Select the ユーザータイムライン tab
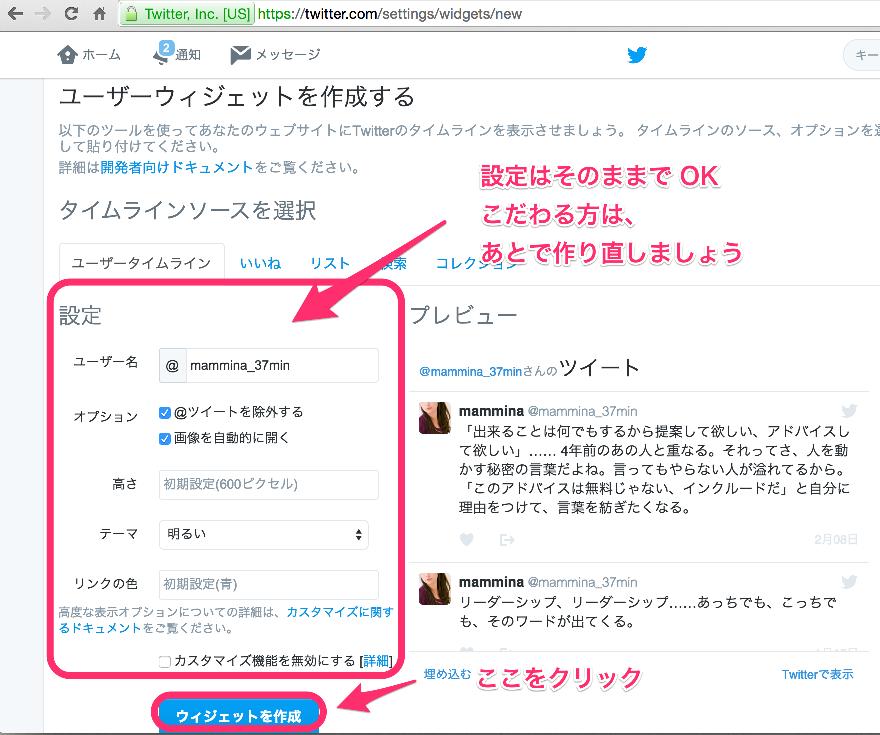 coord(141,263)
